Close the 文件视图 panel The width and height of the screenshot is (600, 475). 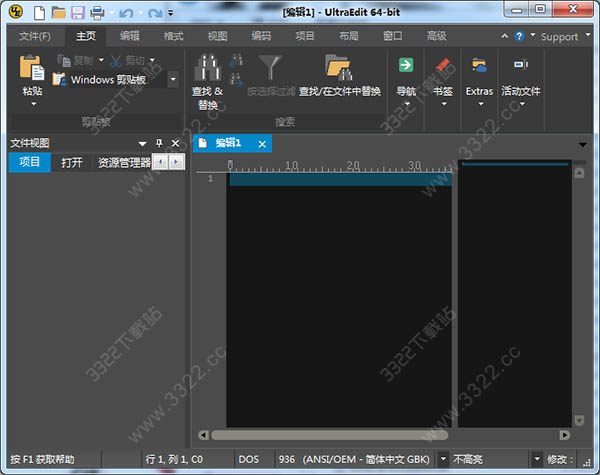click(175, 143)
